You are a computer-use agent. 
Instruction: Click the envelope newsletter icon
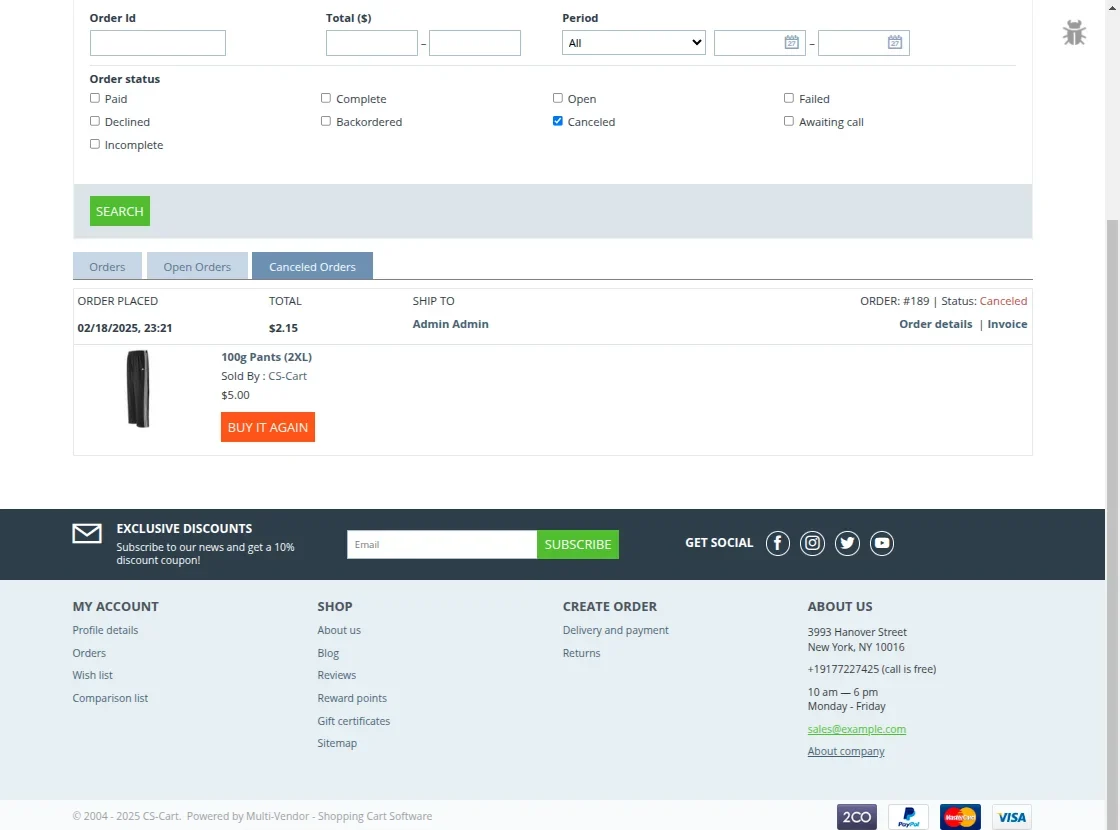pos(87,534)
